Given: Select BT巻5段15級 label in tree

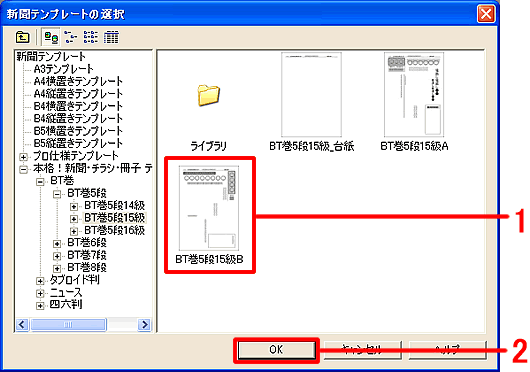Looking at the screenshot, I should [x=115, y=218].
